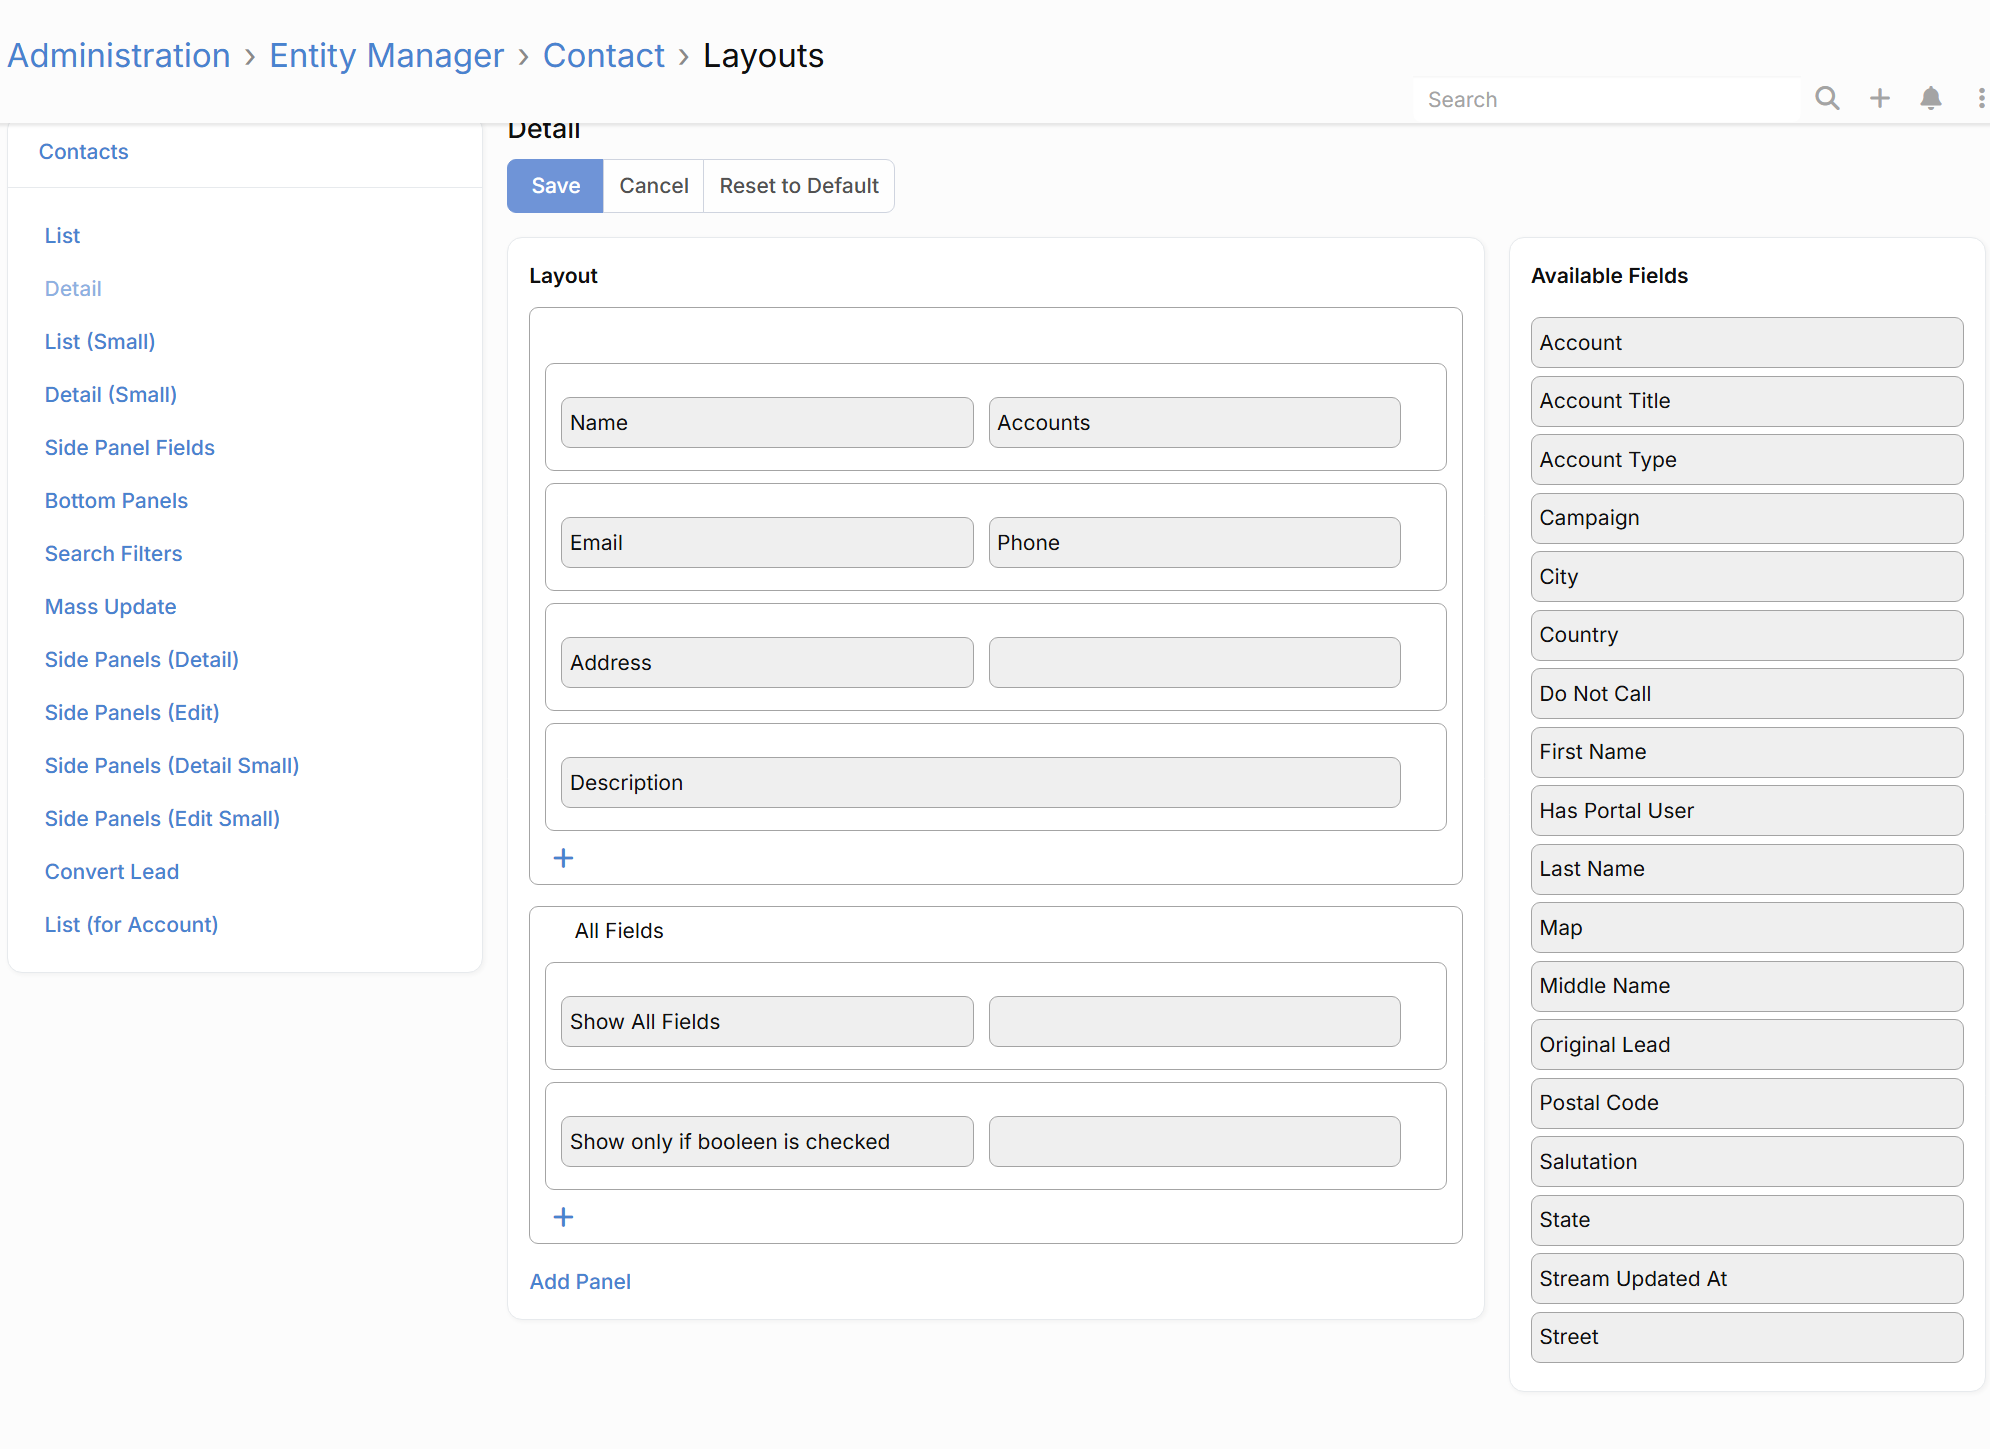The height and width of the screenshot is (1449, 1990).
Task: Cancel layout editing
Action: [653, 186]
